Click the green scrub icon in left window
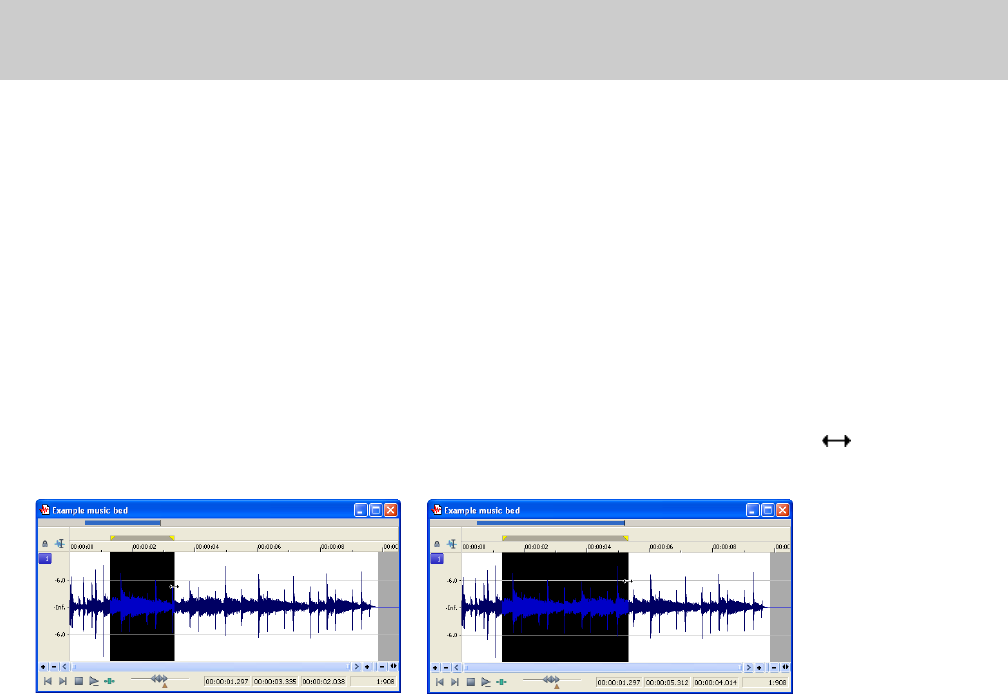 (109, 681)
